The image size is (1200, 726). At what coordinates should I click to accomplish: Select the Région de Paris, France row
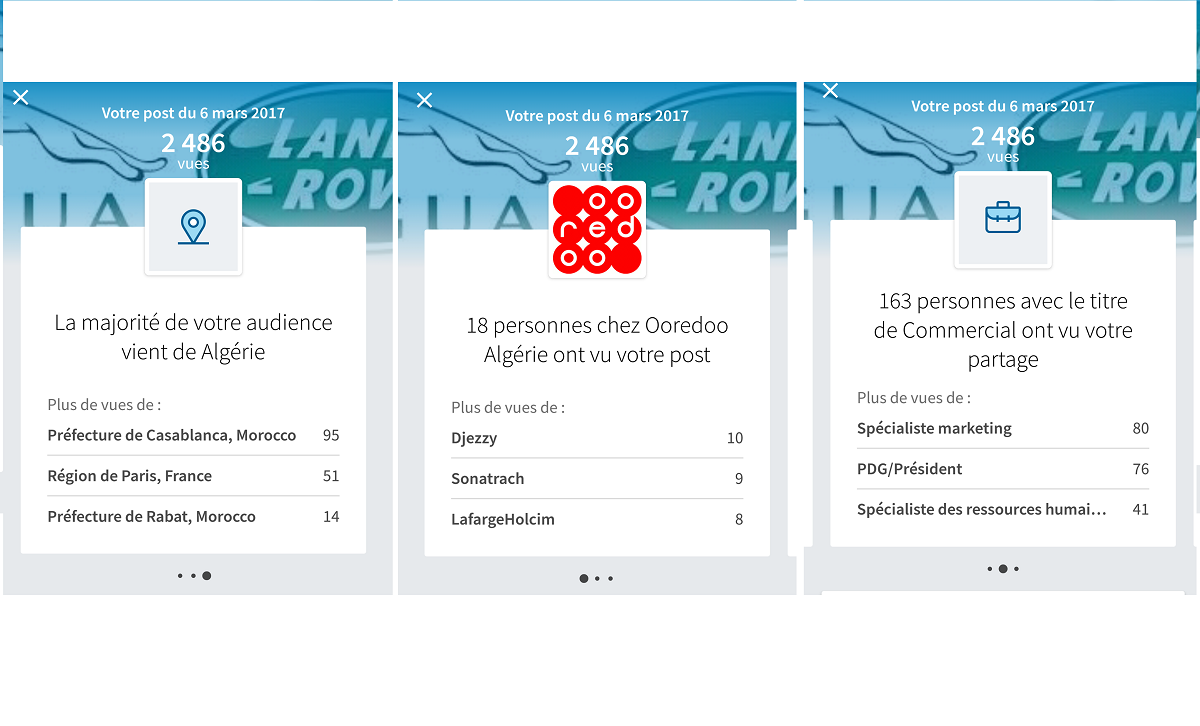point(193,476)
